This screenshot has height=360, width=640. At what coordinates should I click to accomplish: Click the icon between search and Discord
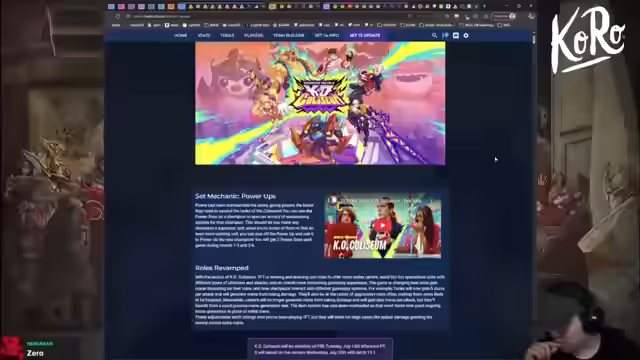445,36
